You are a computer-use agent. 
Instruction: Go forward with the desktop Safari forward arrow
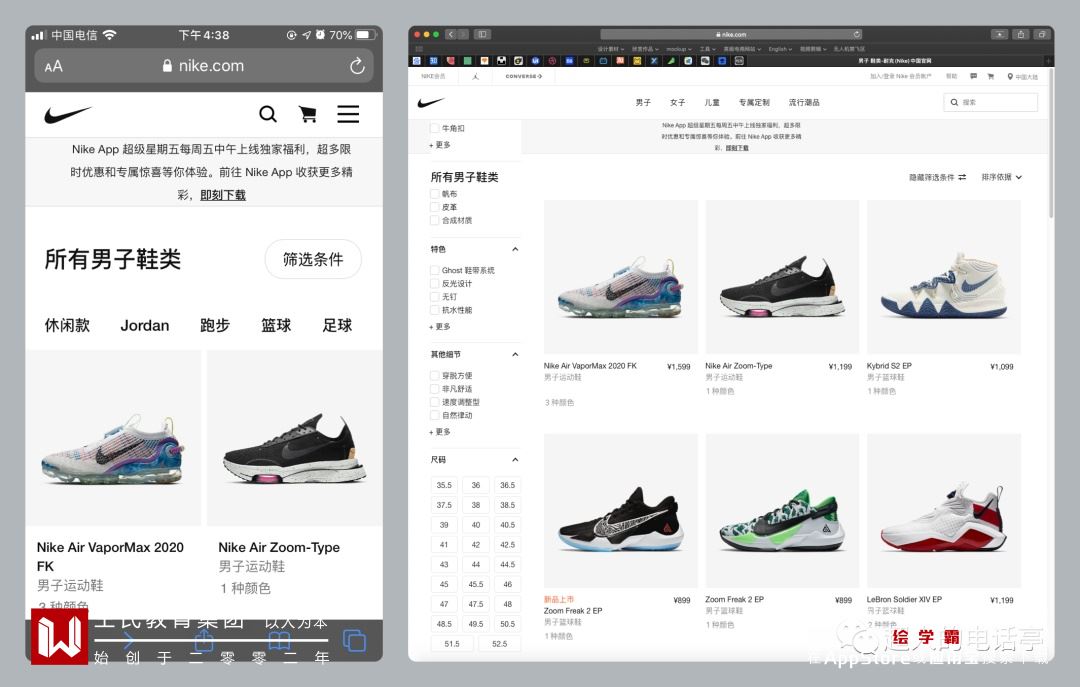coord(463,34)
